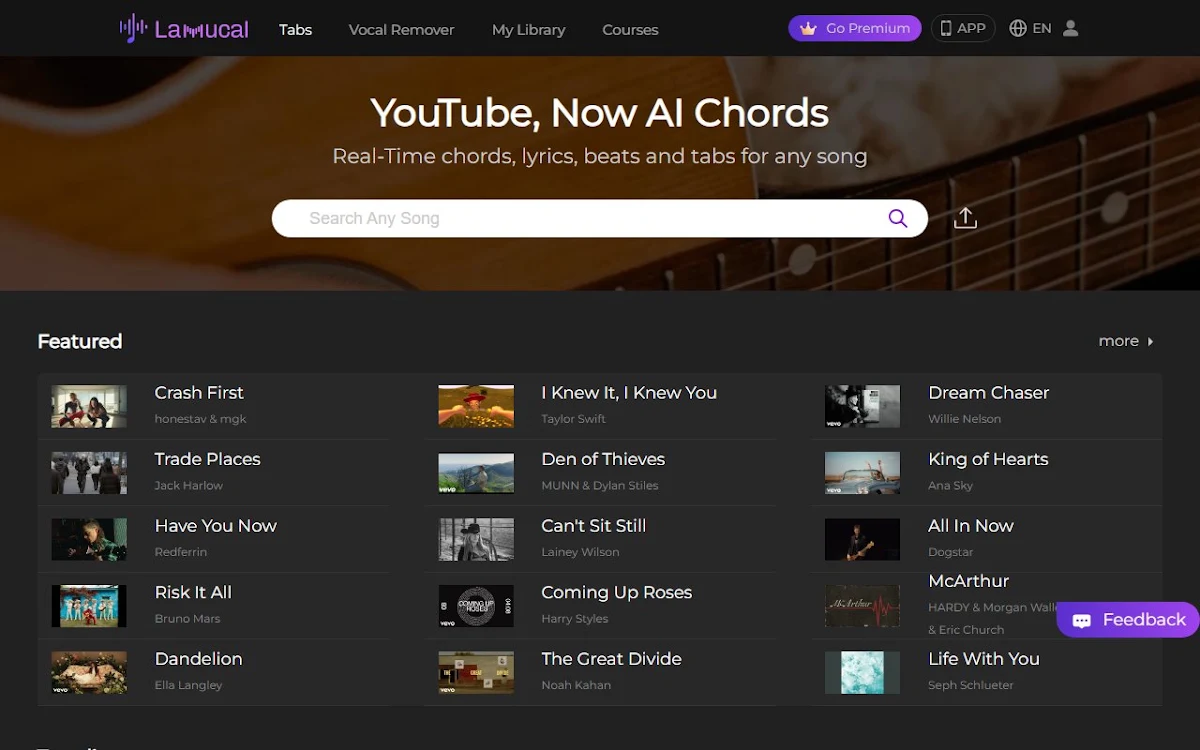Select the Trade Places song title
The width and height of the screenshot is (1200, 750).
pyautogui.click(x=207, y=459)
